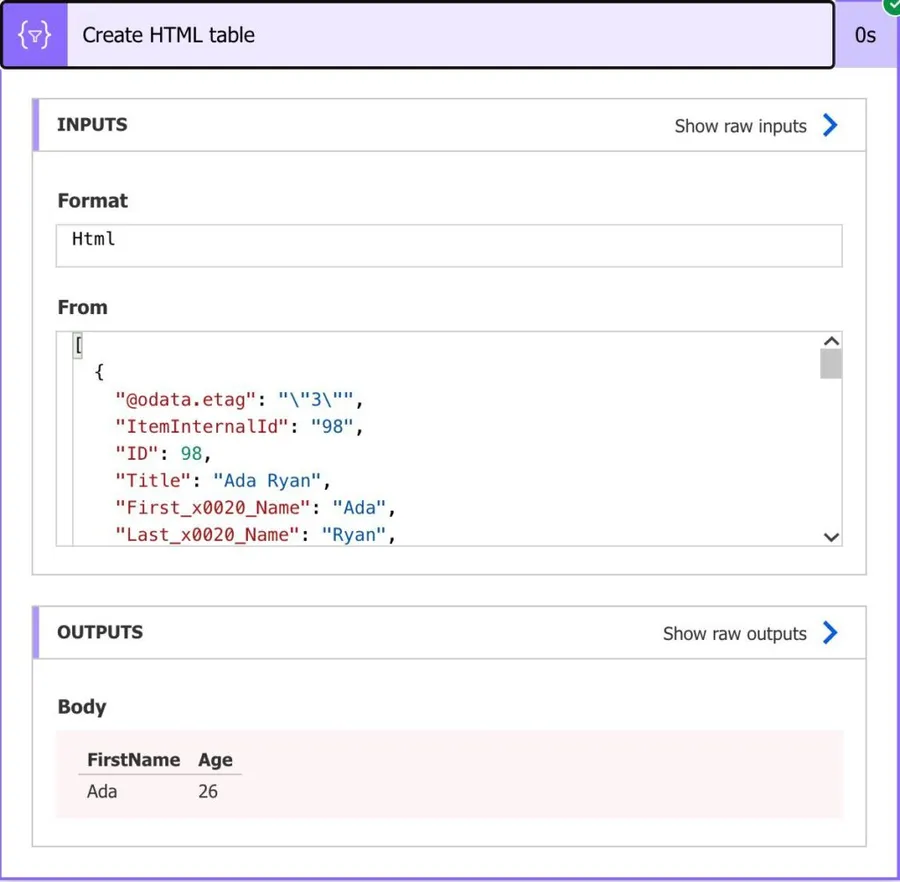900x882 pixels.
Task: Select the INPUTS section header
Action: tap(92, 125)
